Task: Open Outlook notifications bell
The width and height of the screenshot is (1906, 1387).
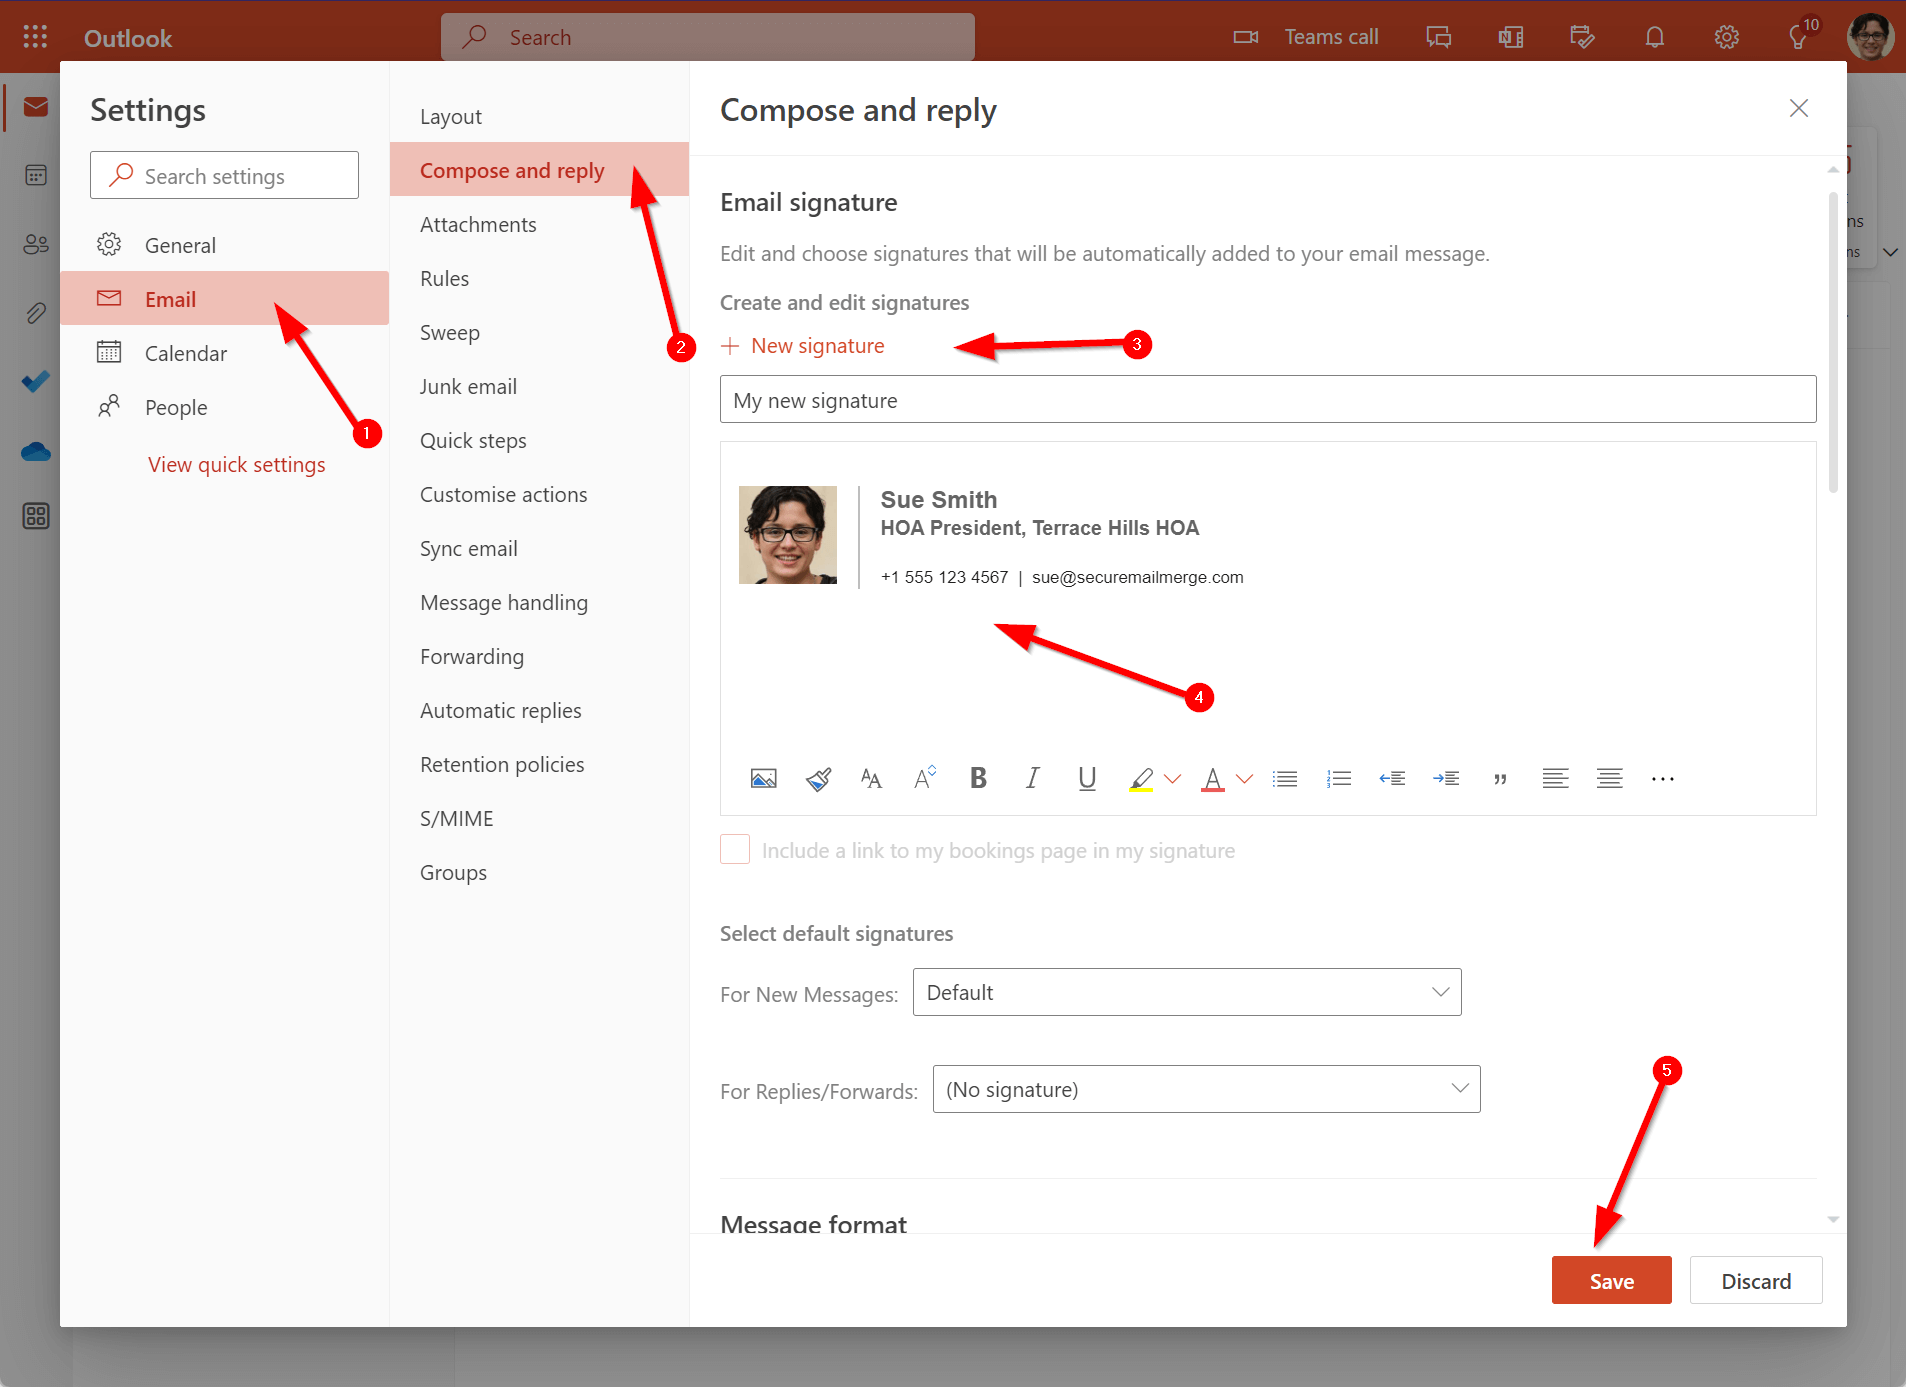Action: pos(1654,36)
